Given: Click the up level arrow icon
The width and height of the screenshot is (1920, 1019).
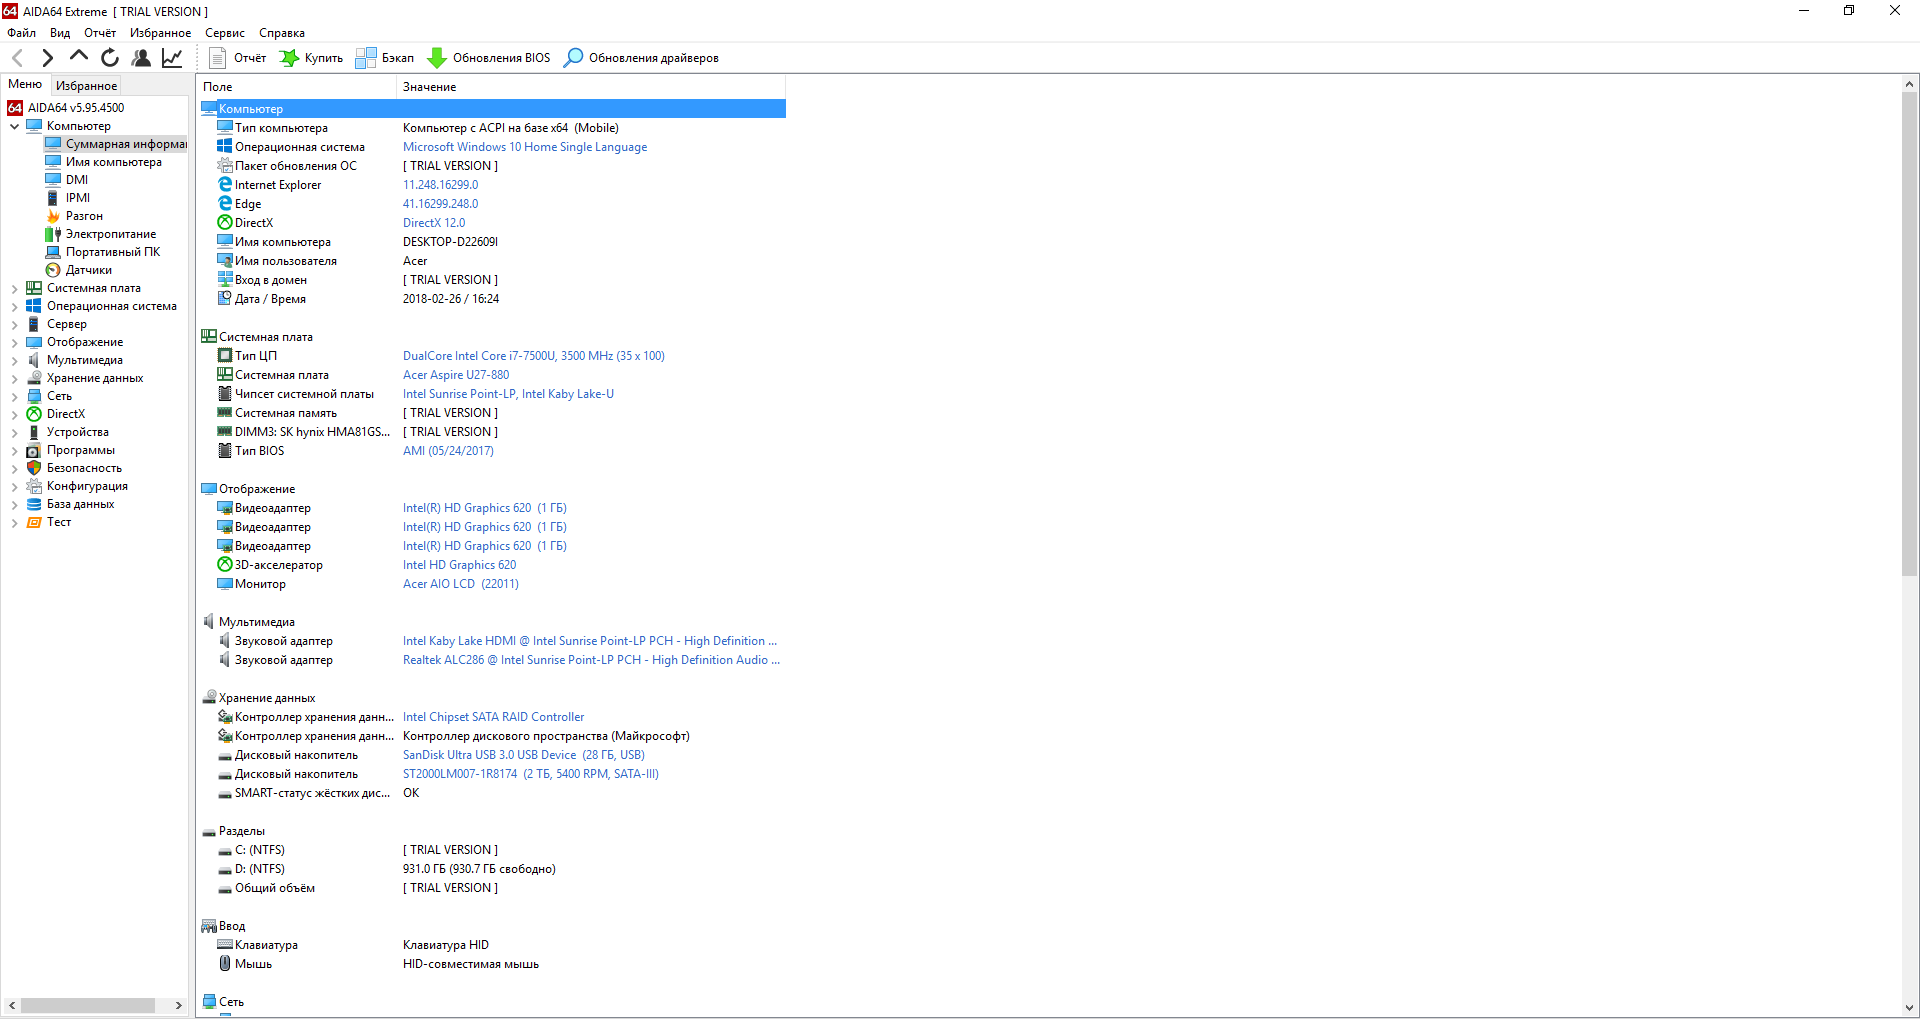Looking at the screenshot, I should pyautogui.click(x=78, y=57).
